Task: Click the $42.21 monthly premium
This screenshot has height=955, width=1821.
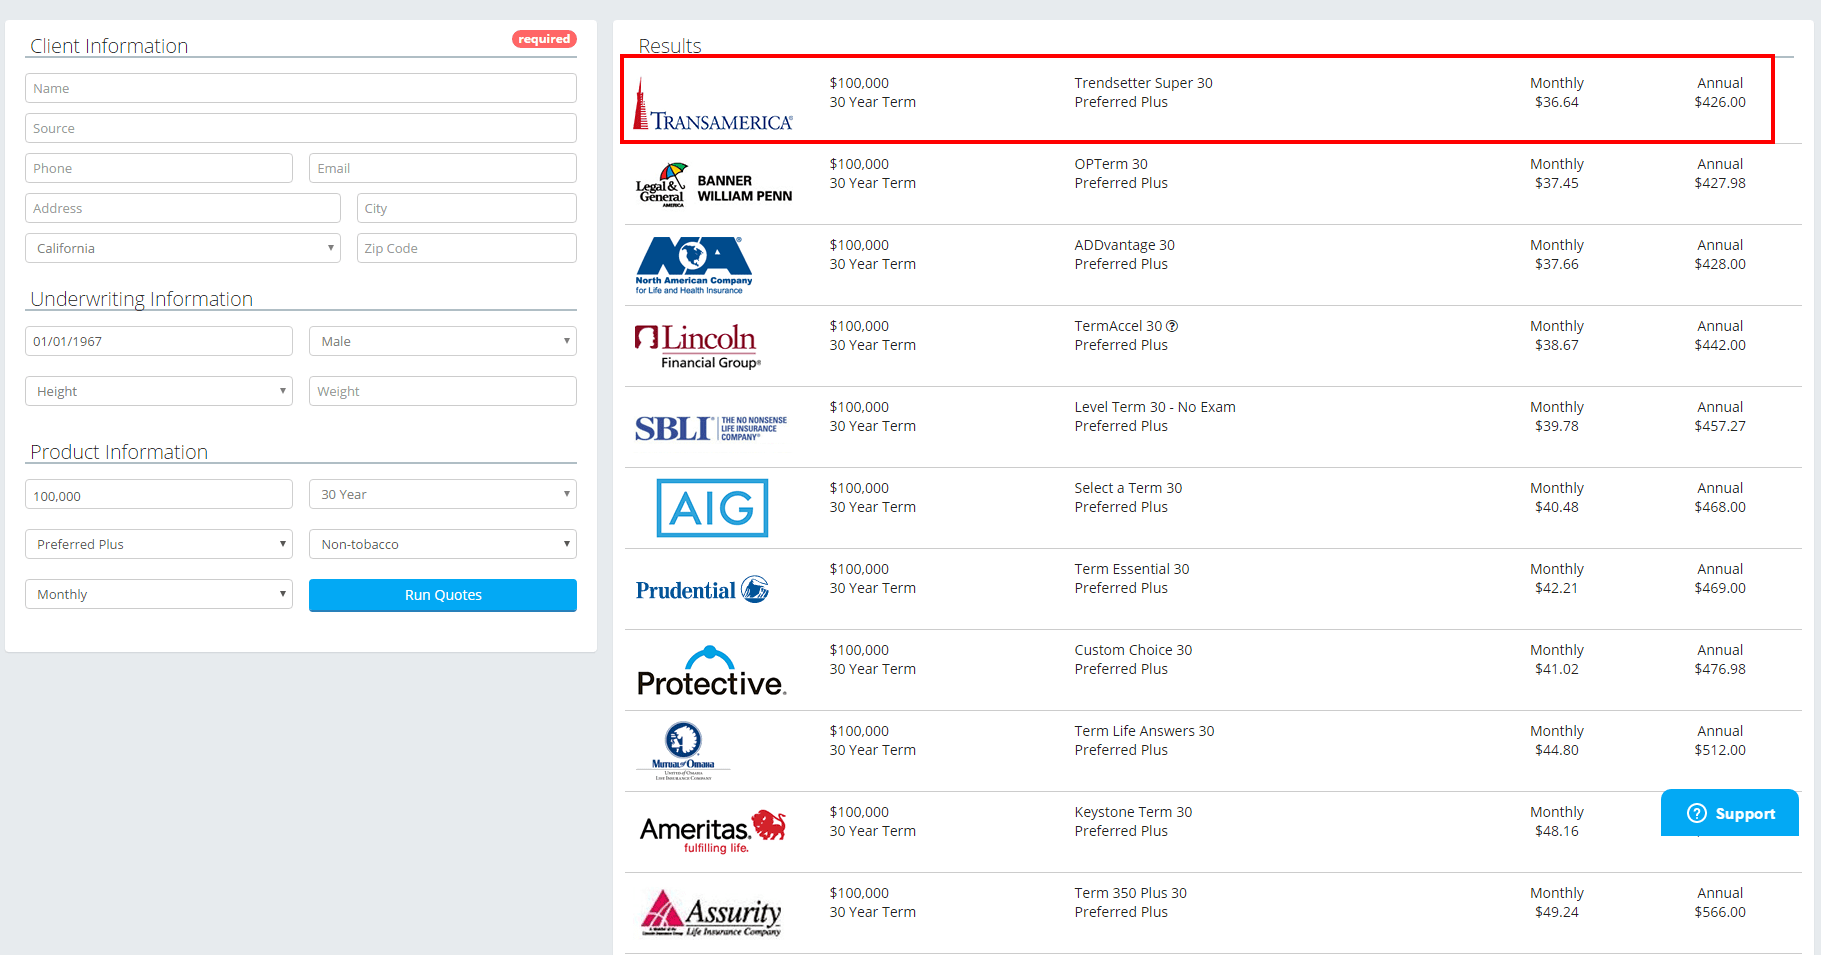Action: tap(1557, 588)
